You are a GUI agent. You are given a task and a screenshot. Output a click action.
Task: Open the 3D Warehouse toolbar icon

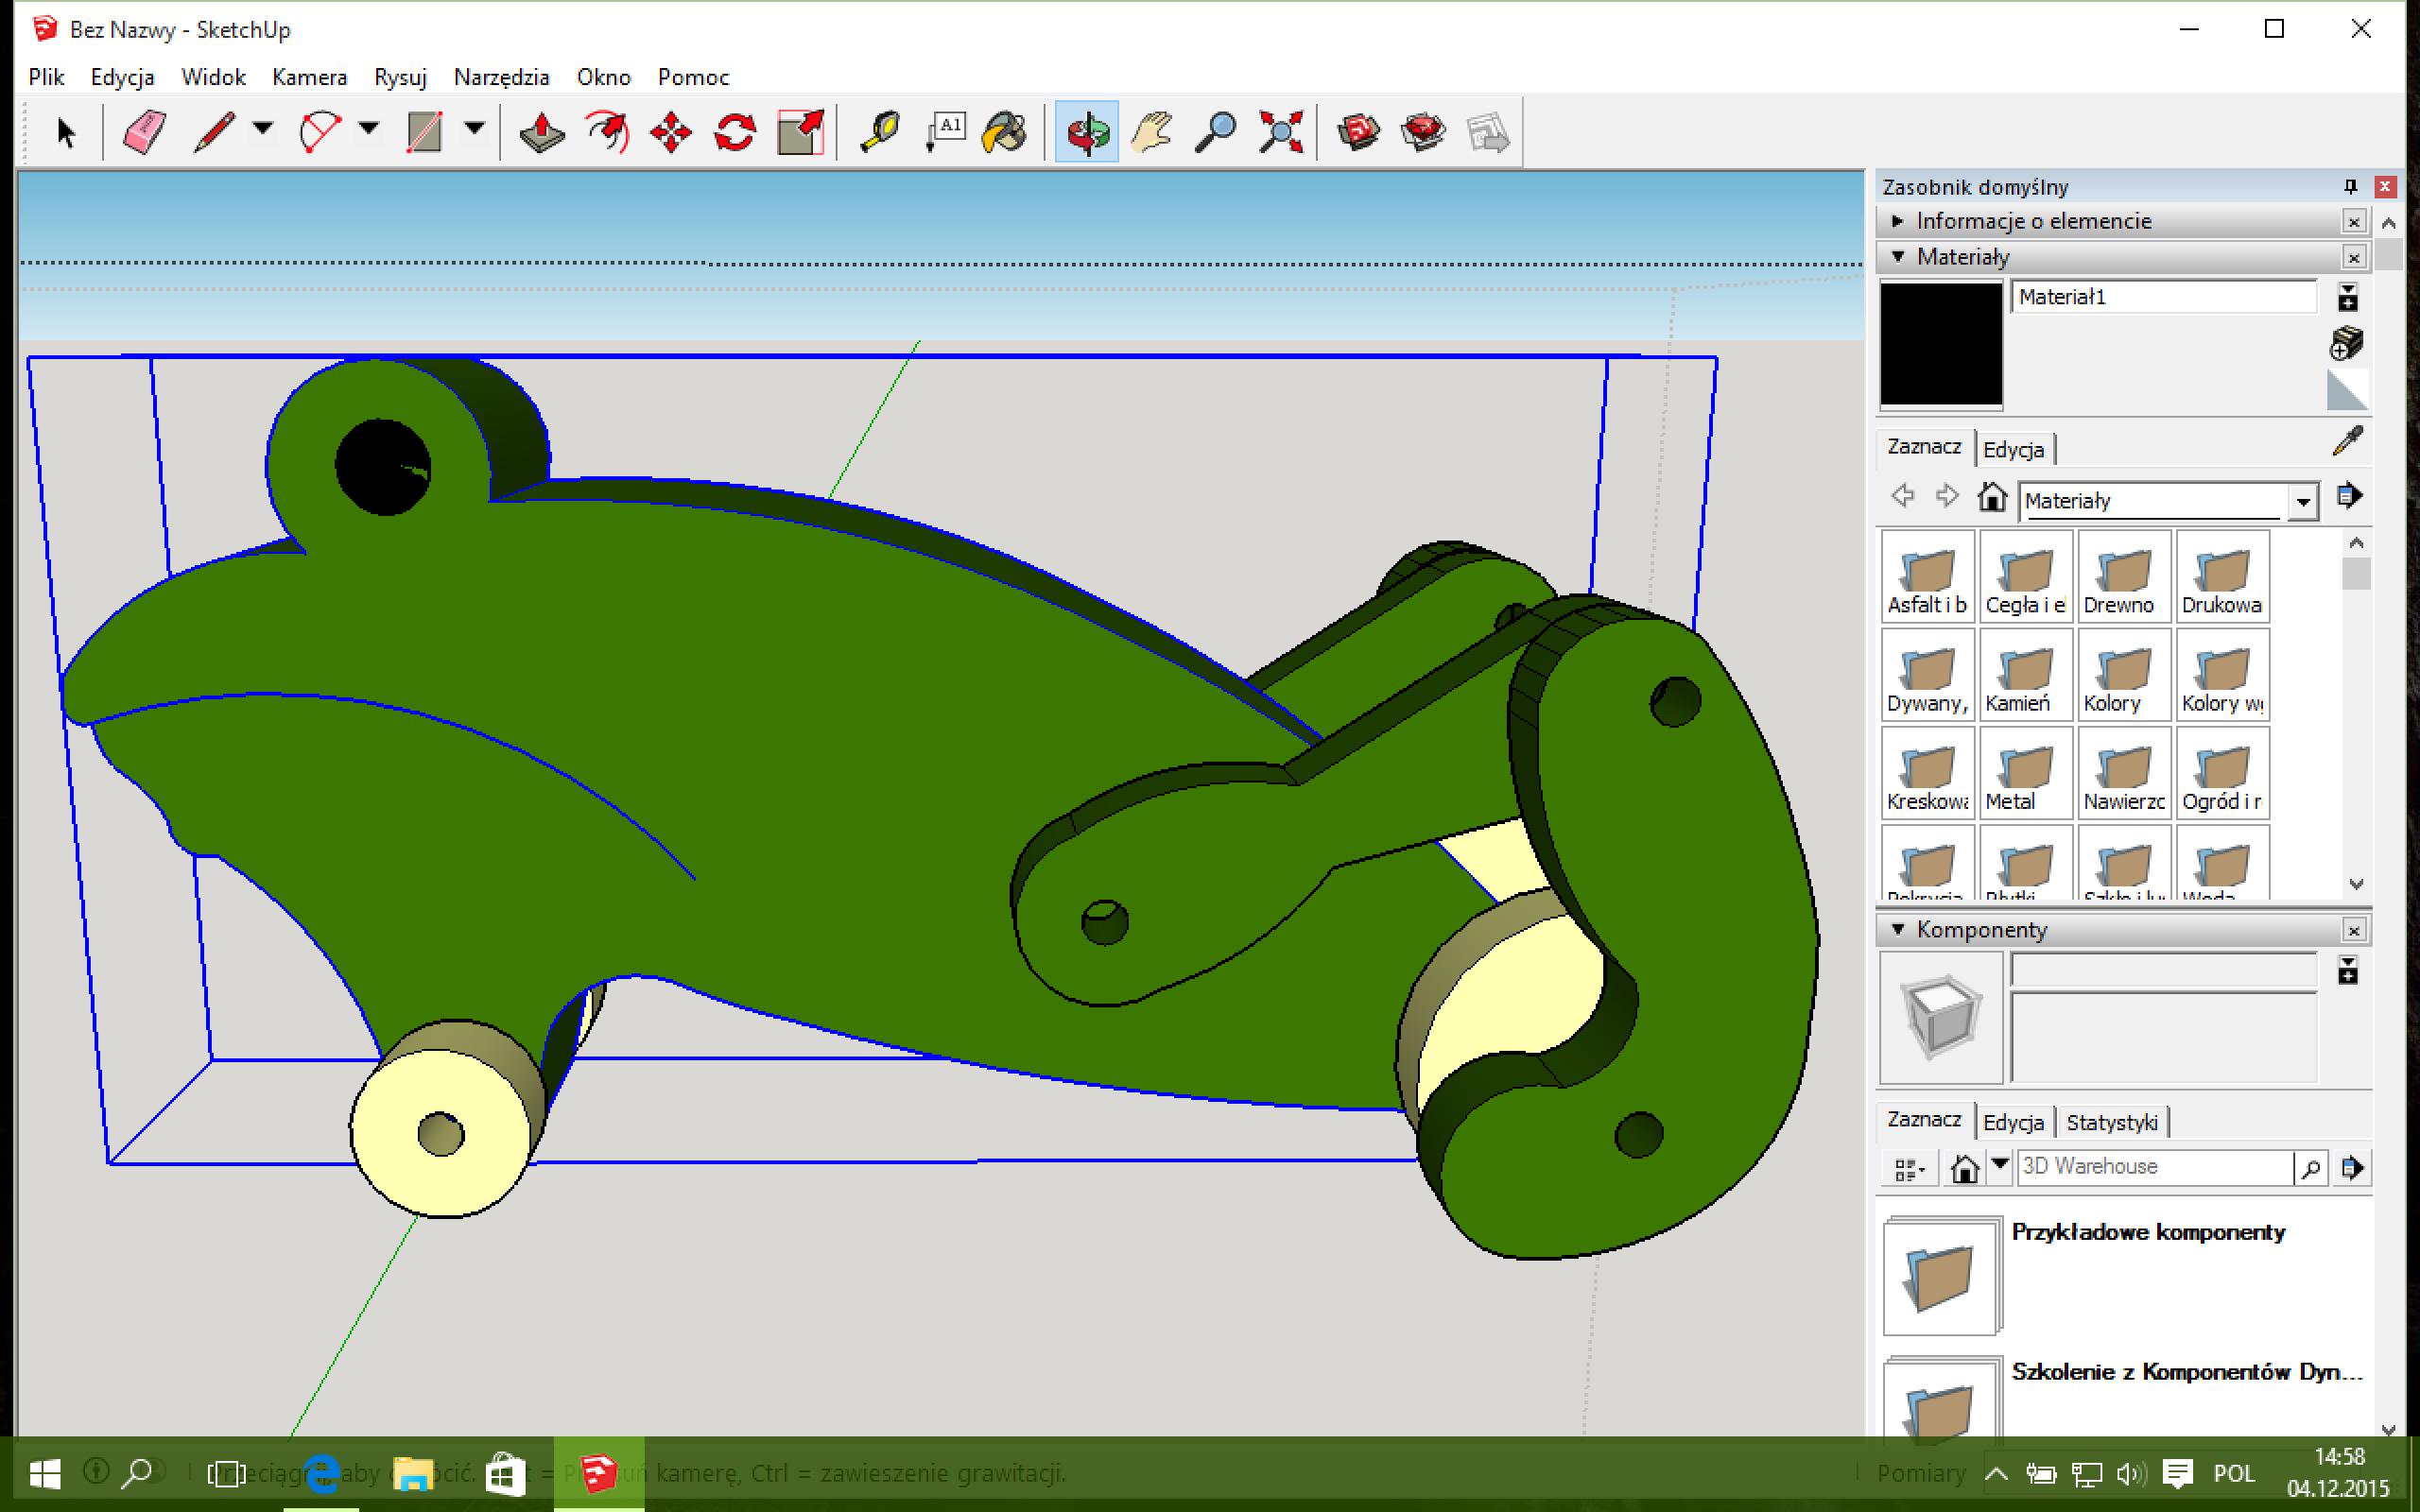1358,132
